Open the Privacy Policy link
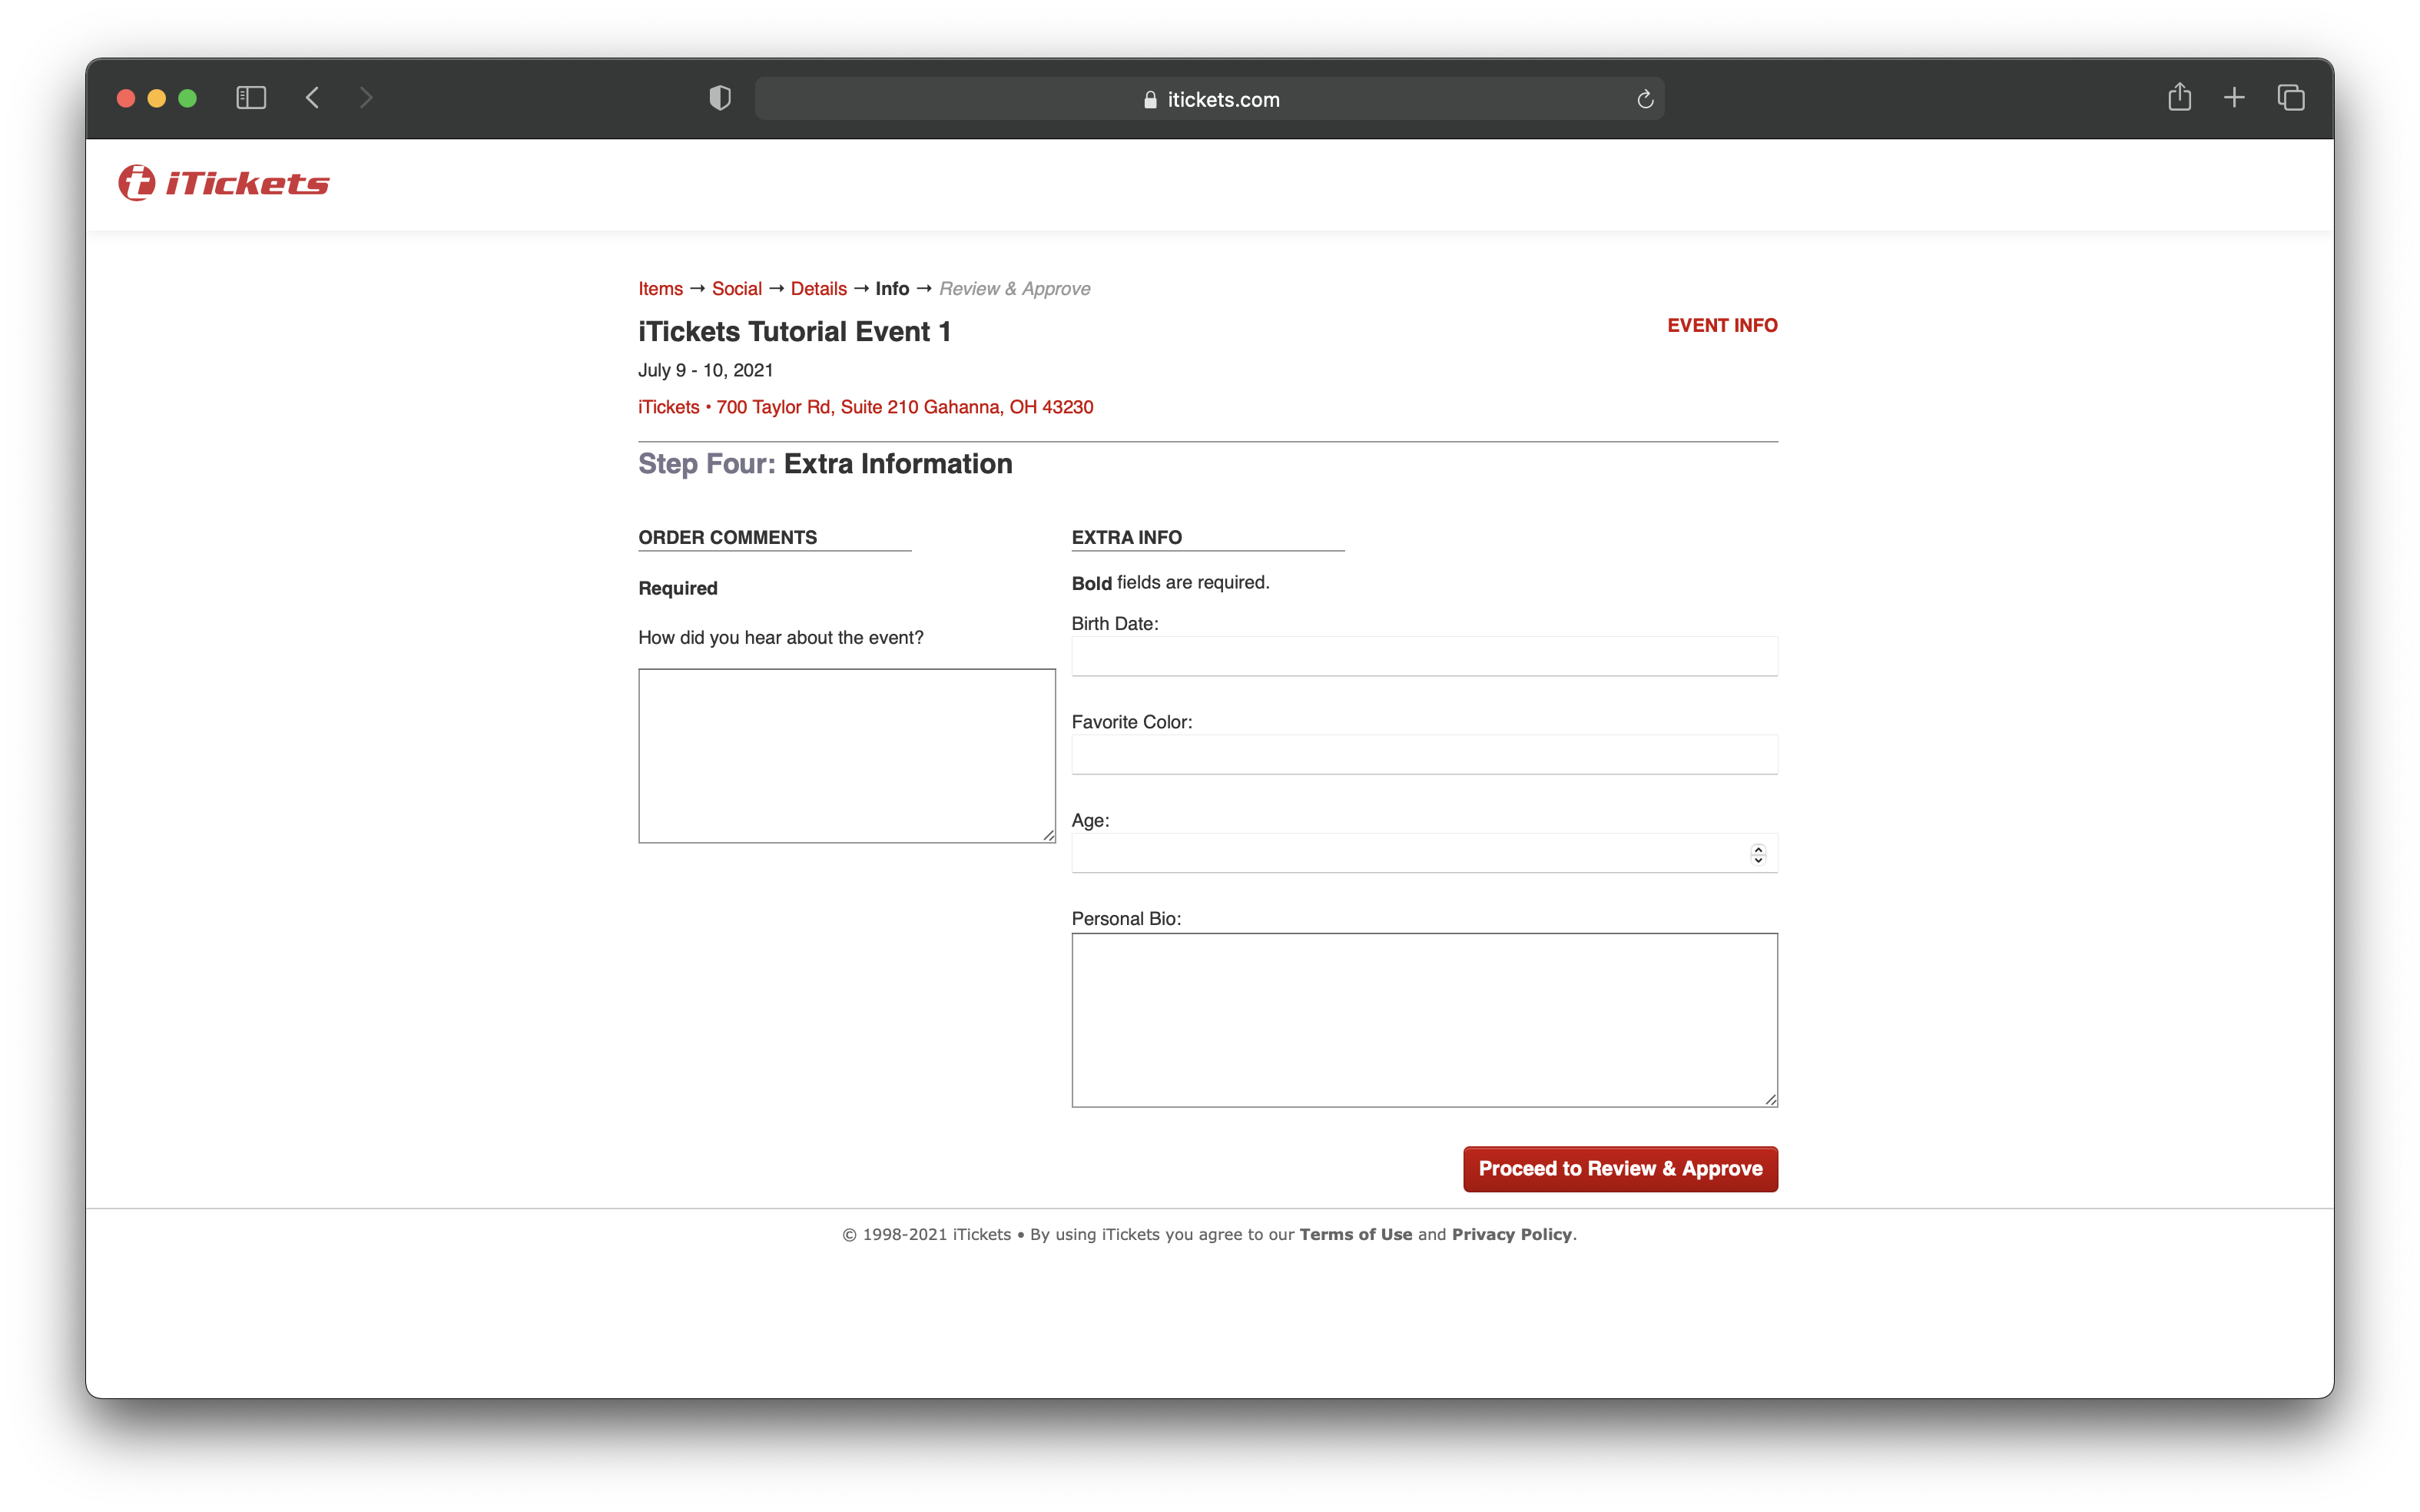 (x=1511, y=1234)
